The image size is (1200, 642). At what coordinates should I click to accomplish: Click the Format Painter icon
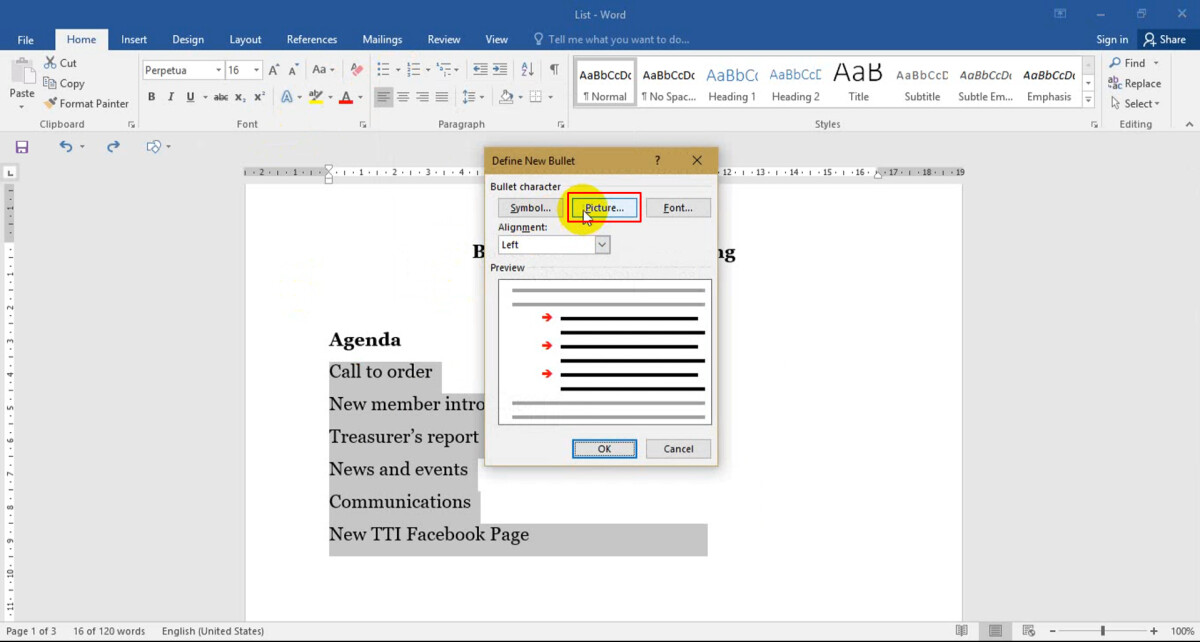[x=50, y=103]
